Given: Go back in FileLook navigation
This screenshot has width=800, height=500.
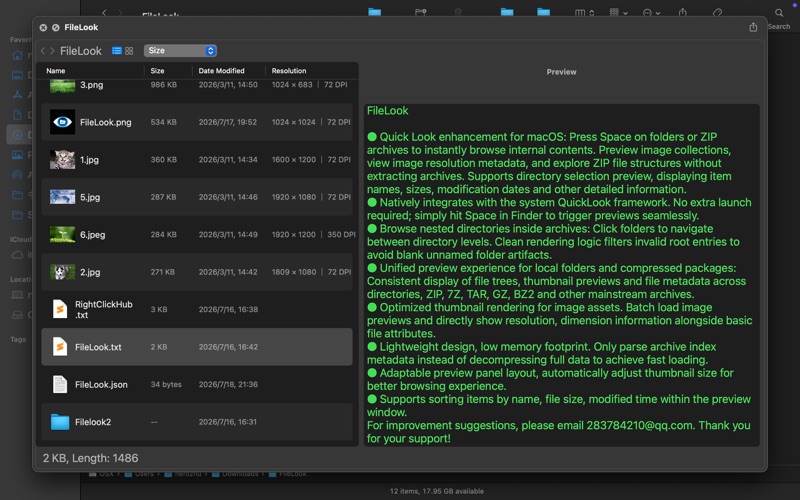Looking at the screenshot, I should point(43,51).
